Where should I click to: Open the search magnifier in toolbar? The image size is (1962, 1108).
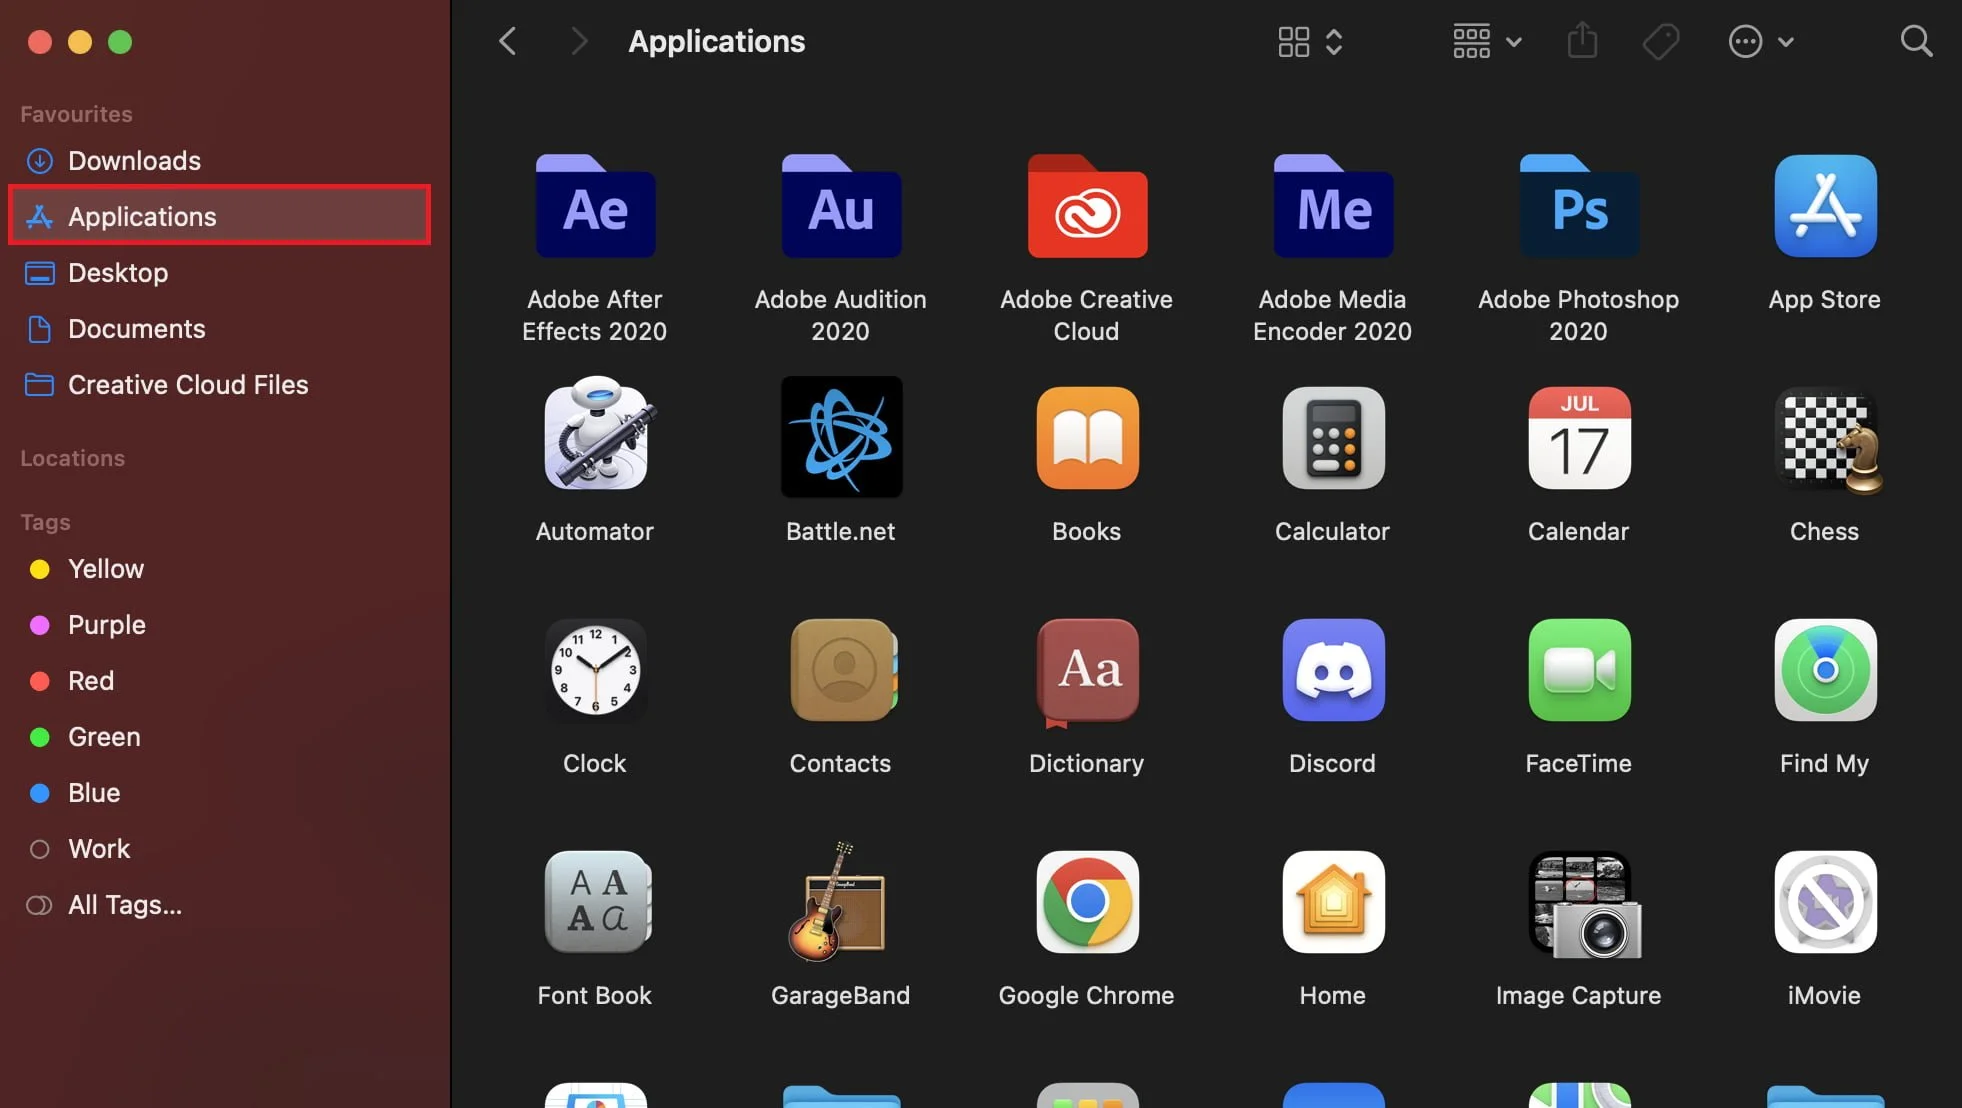point(1916,42)
